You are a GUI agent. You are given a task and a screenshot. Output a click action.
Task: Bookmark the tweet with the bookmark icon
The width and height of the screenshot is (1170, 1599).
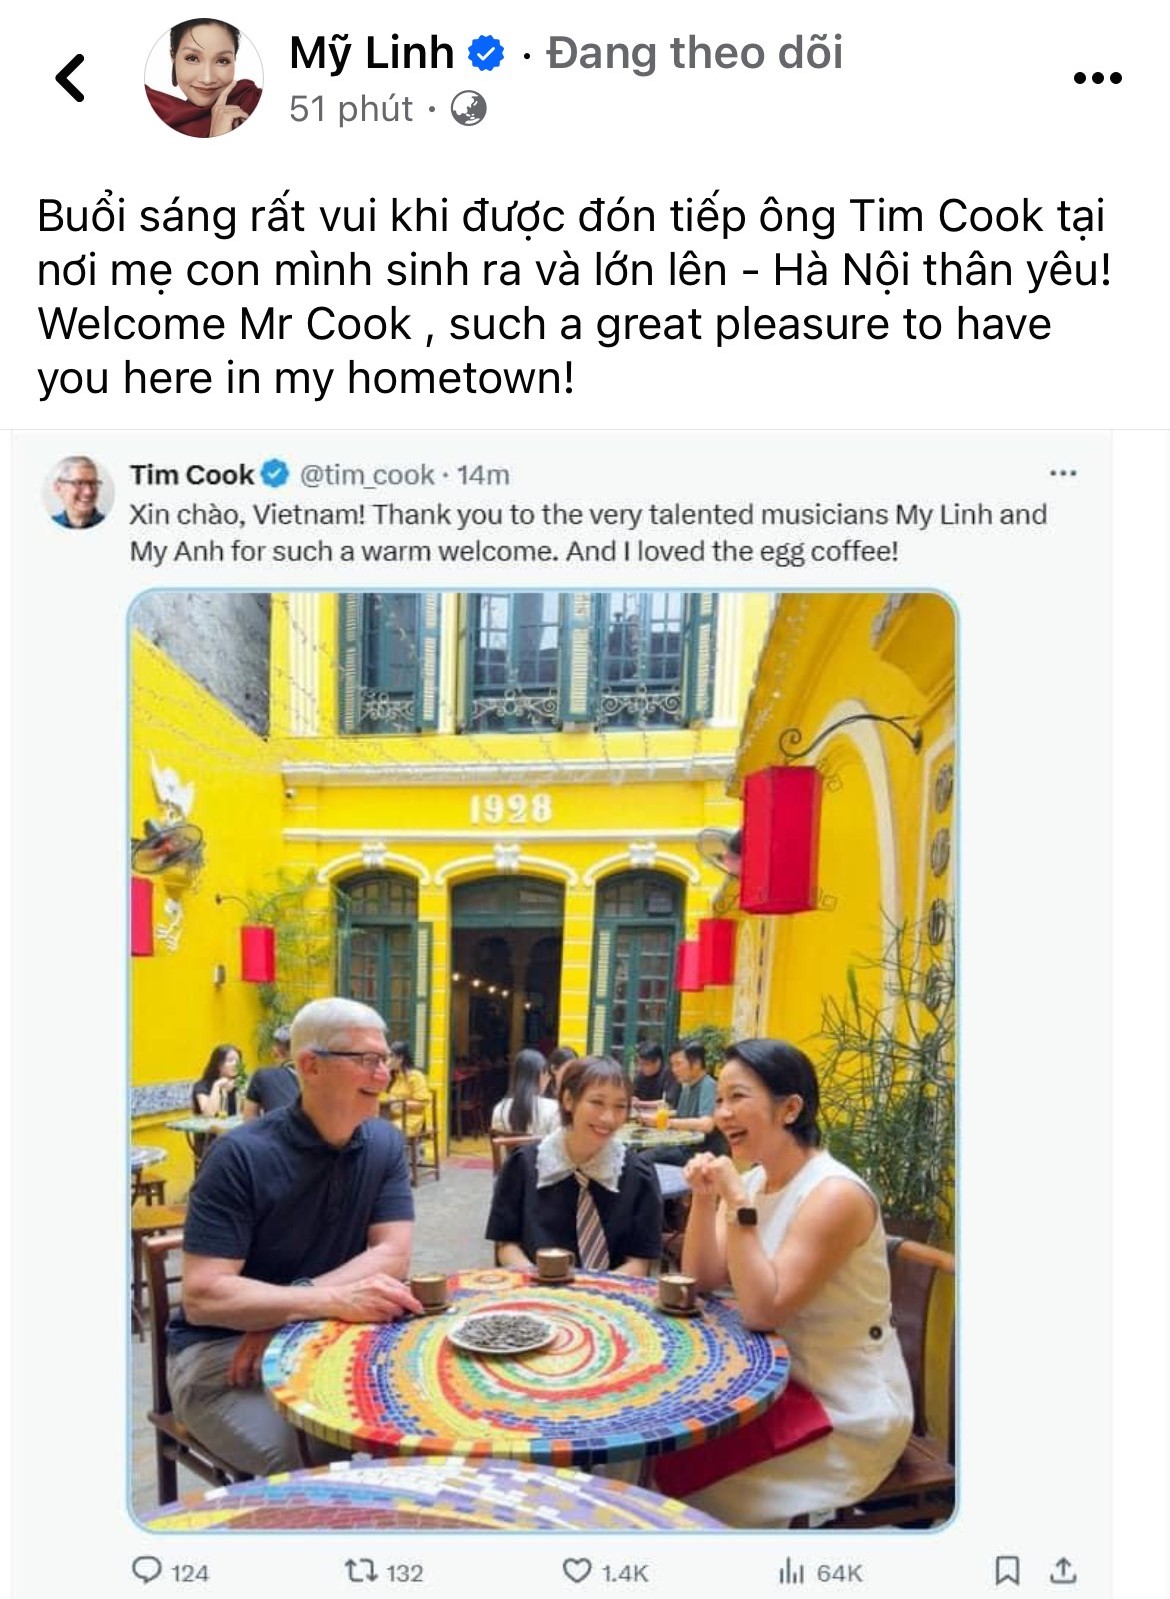point(1008,1571)
